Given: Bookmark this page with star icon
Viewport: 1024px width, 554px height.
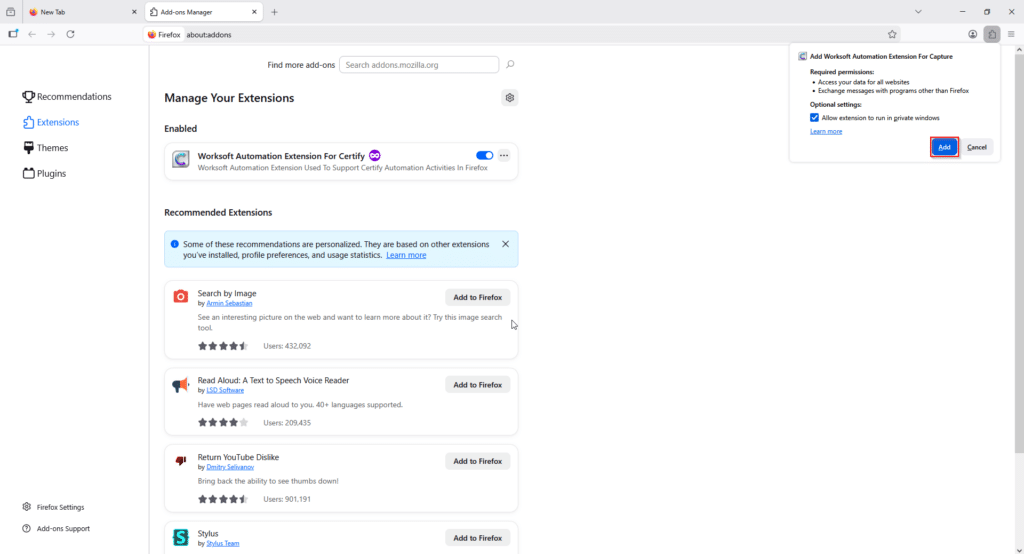Looking at the screenshot, I should (892, 34).
